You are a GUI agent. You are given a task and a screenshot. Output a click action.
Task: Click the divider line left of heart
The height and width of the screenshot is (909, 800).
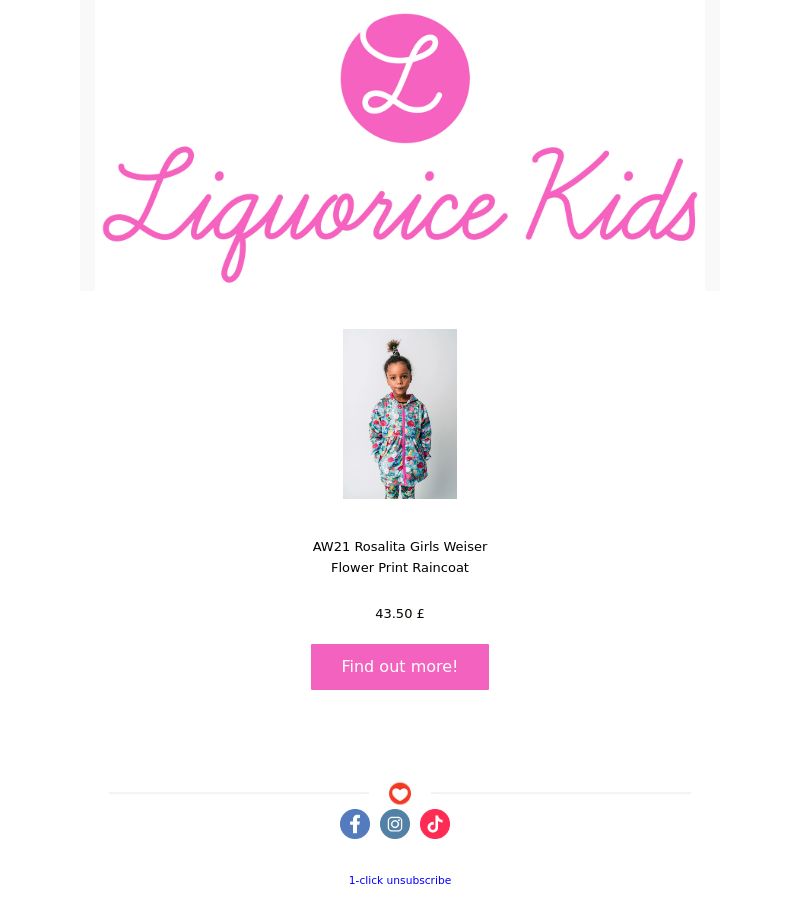(239, 792)
